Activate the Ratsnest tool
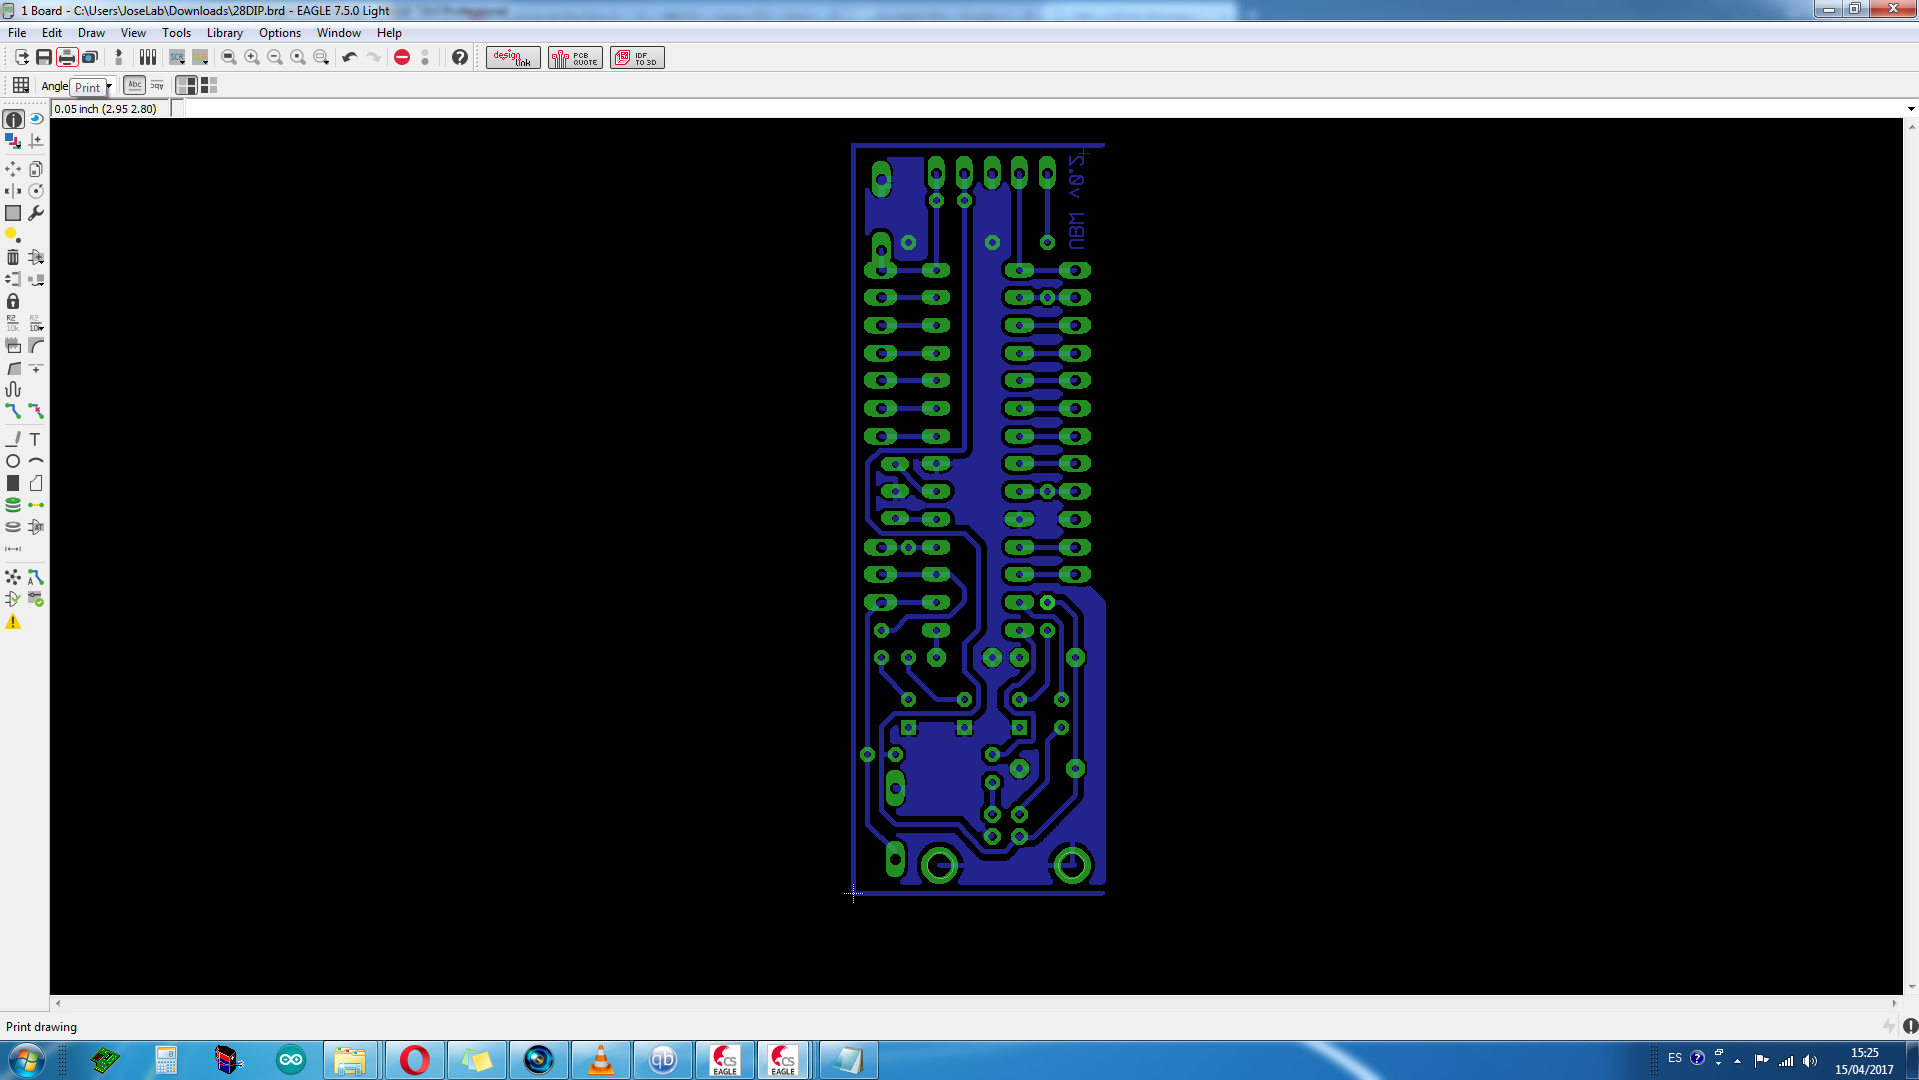Viewport: 1919px width, 1080px height. tap(13, 577)
